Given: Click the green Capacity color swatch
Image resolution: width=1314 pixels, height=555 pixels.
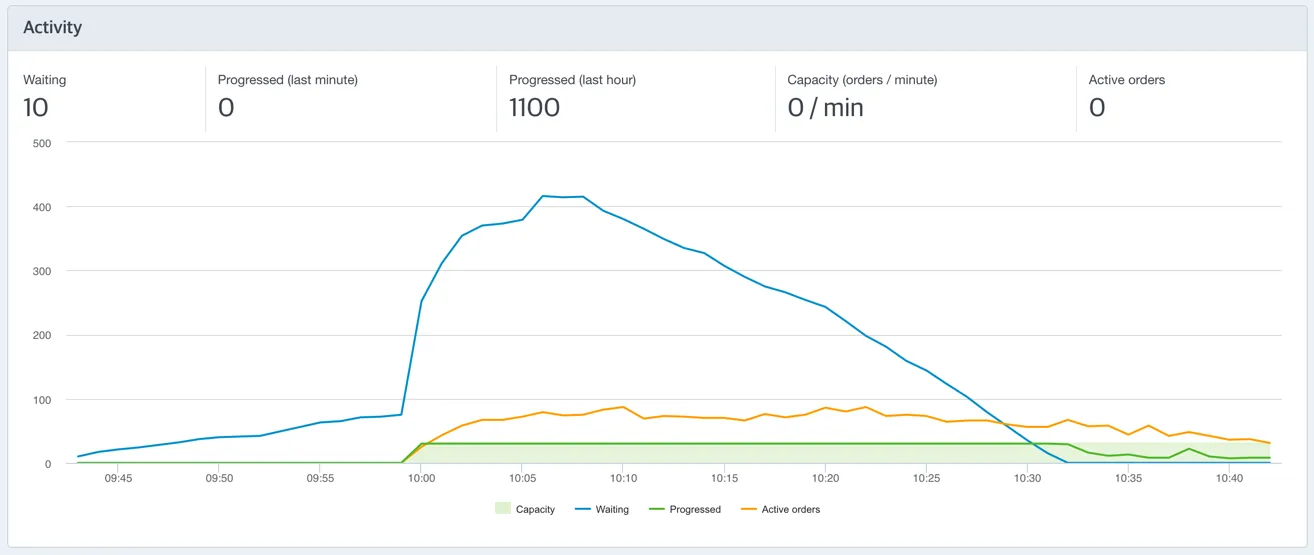Looking at the screenshot, I should pyautogui.click(x=502, y=509).
